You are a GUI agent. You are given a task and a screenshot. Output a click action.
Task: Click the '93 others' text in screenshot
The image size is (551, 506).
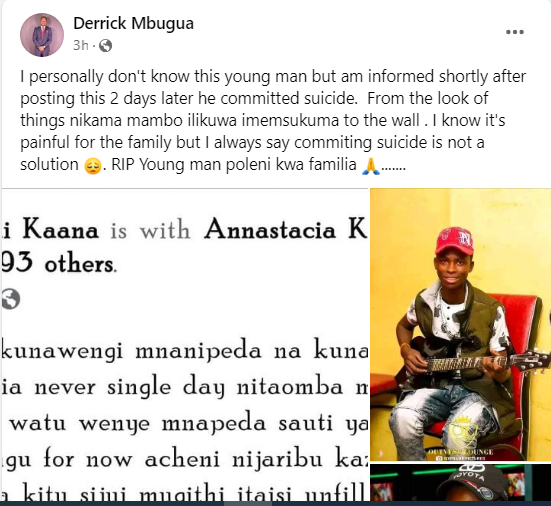tap(58, 263)
